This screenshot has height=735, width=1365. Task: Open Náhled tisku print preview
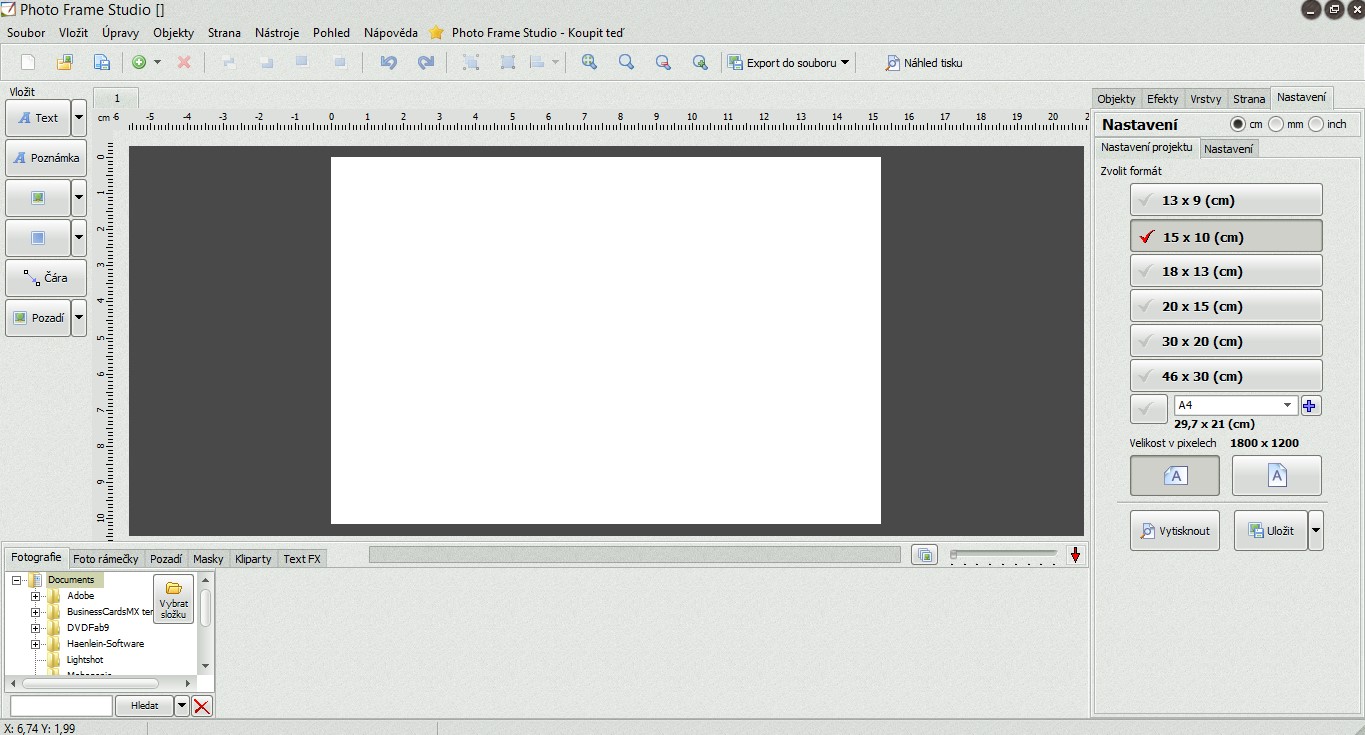(923, 62)
